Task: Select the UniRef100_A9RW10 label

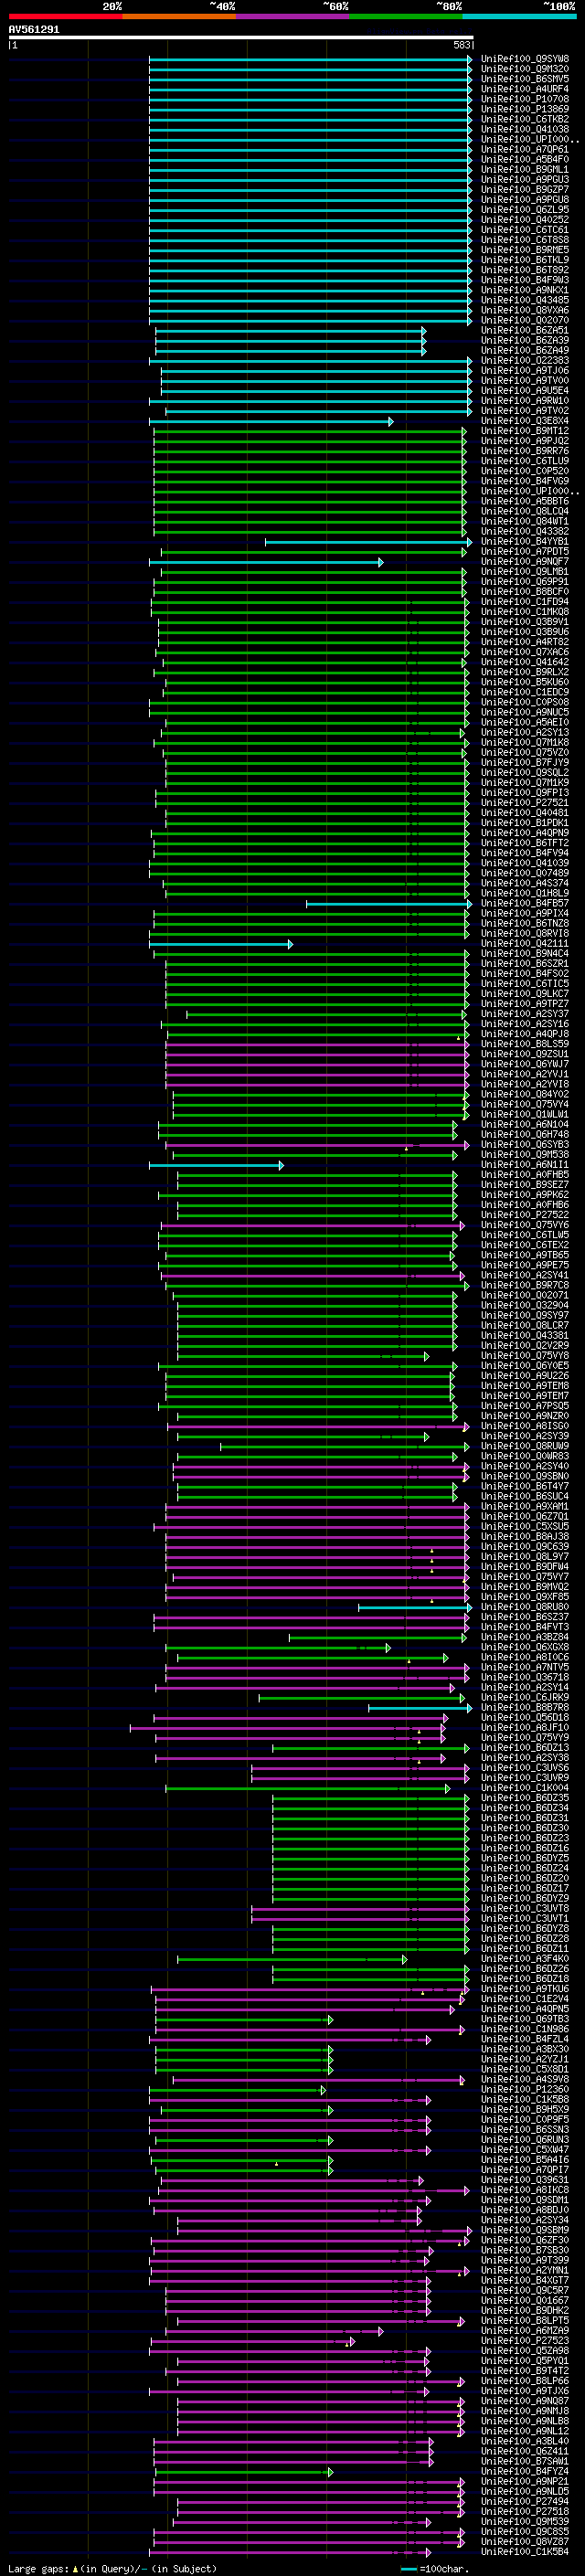Action: (x=525, y=400)
